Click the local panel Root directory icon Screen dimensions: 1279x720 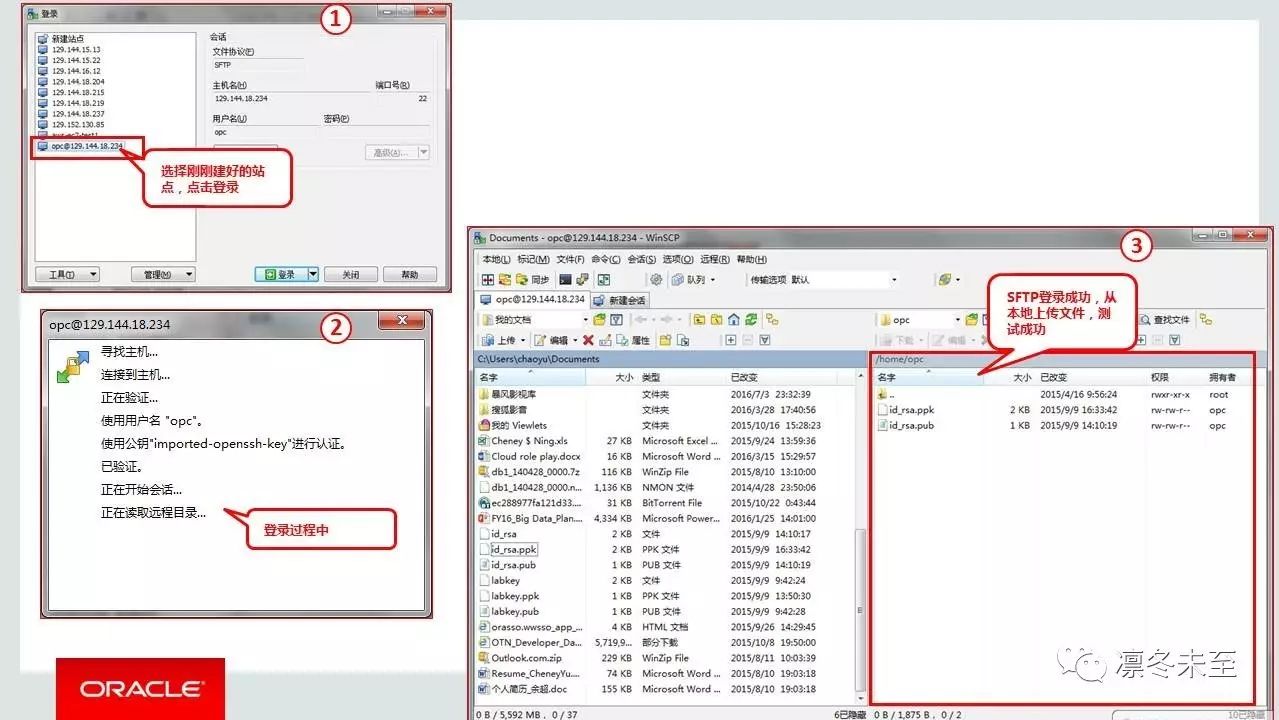click(717, 320)
